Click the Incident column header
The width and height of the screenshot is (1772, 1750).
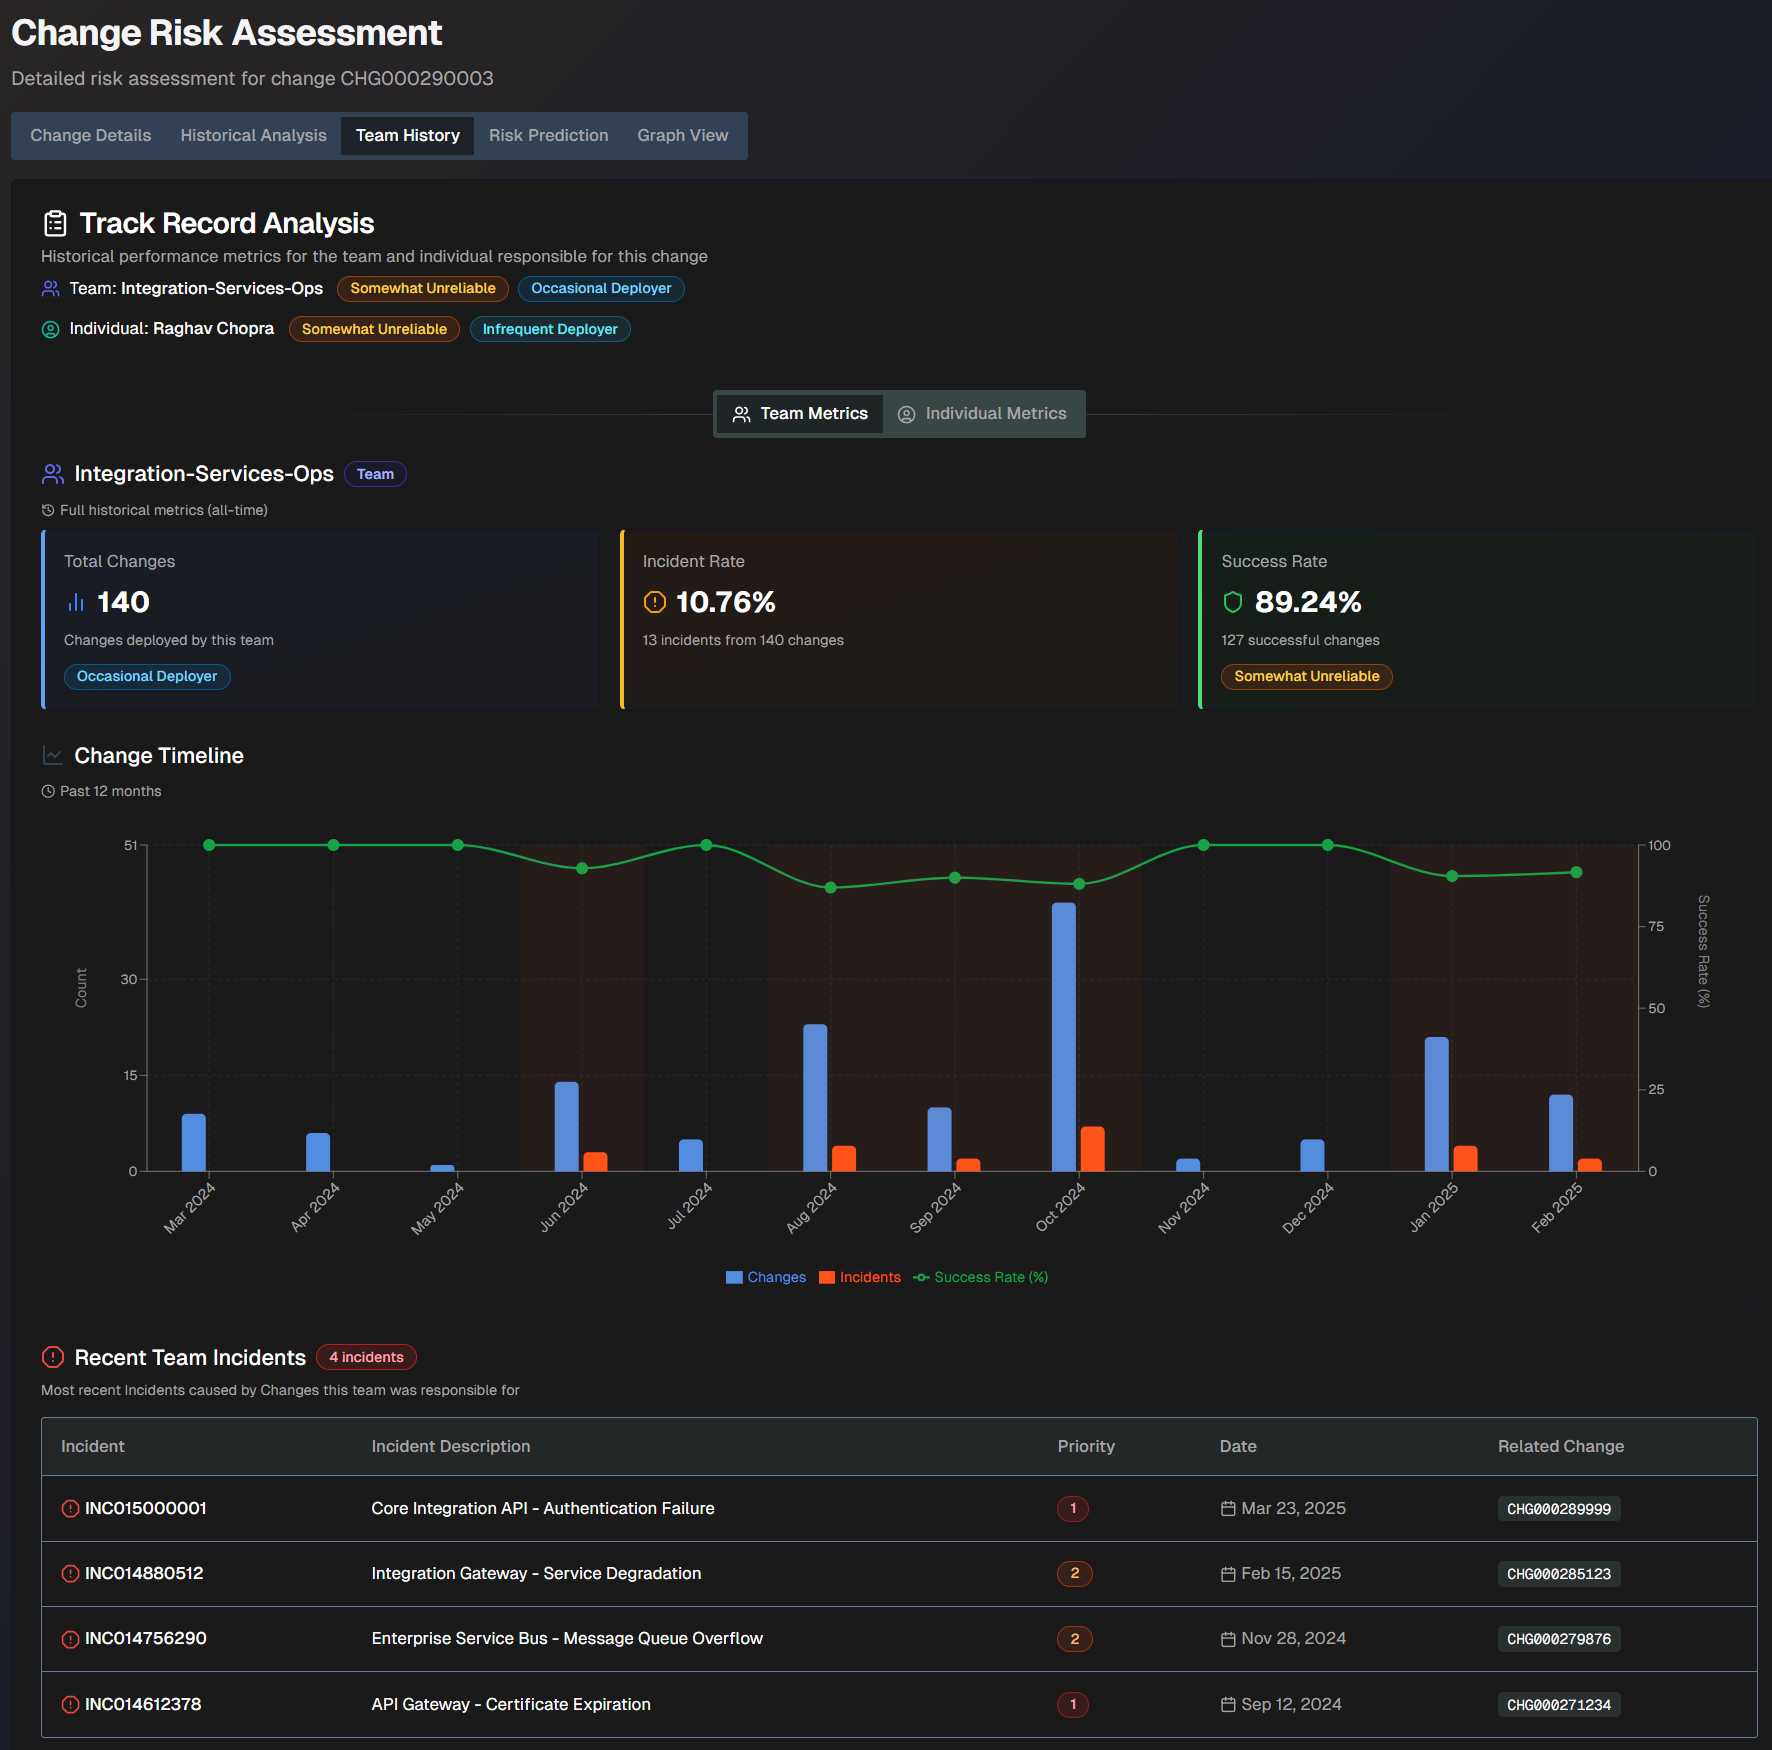(93, 1446)
